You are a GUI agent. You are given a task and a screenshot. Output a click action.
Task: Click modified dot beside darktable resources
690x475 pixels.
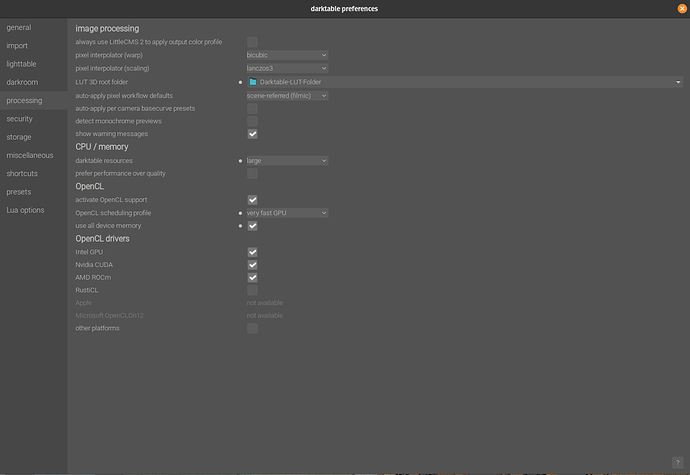click(x=240, y=161)
